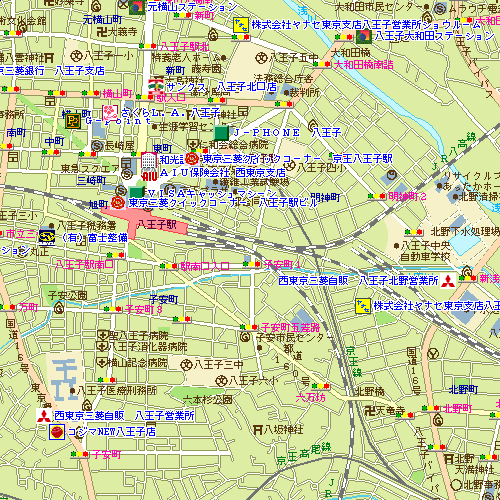500x500 pixels.
Task: Click the 子安公園 park label
Action: point(68,295)
